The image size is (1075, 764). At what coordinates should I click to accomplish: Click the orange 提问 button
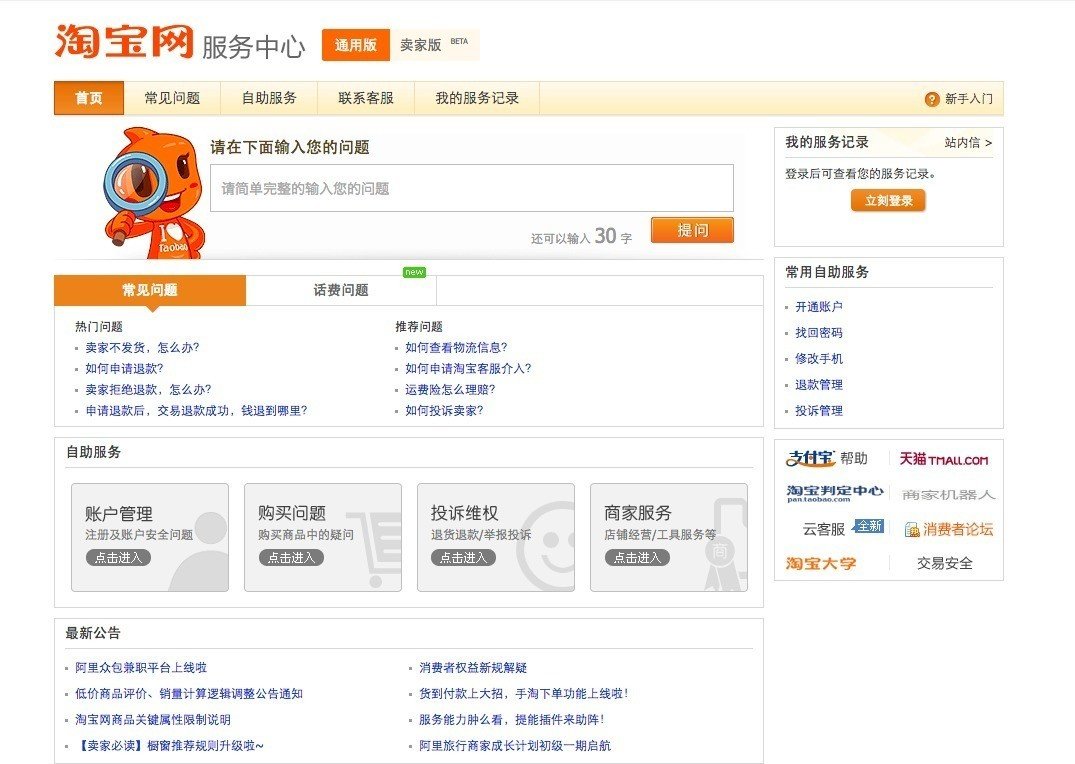tap(692, 230)
